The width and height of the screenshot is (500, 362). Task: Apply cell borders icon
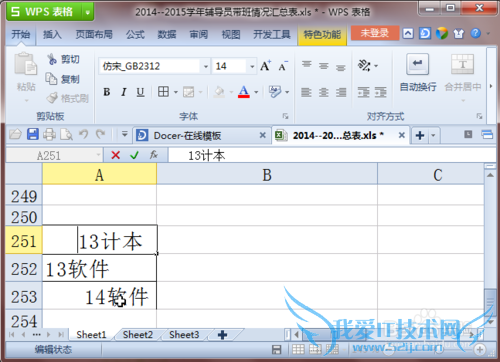point(163,92)
